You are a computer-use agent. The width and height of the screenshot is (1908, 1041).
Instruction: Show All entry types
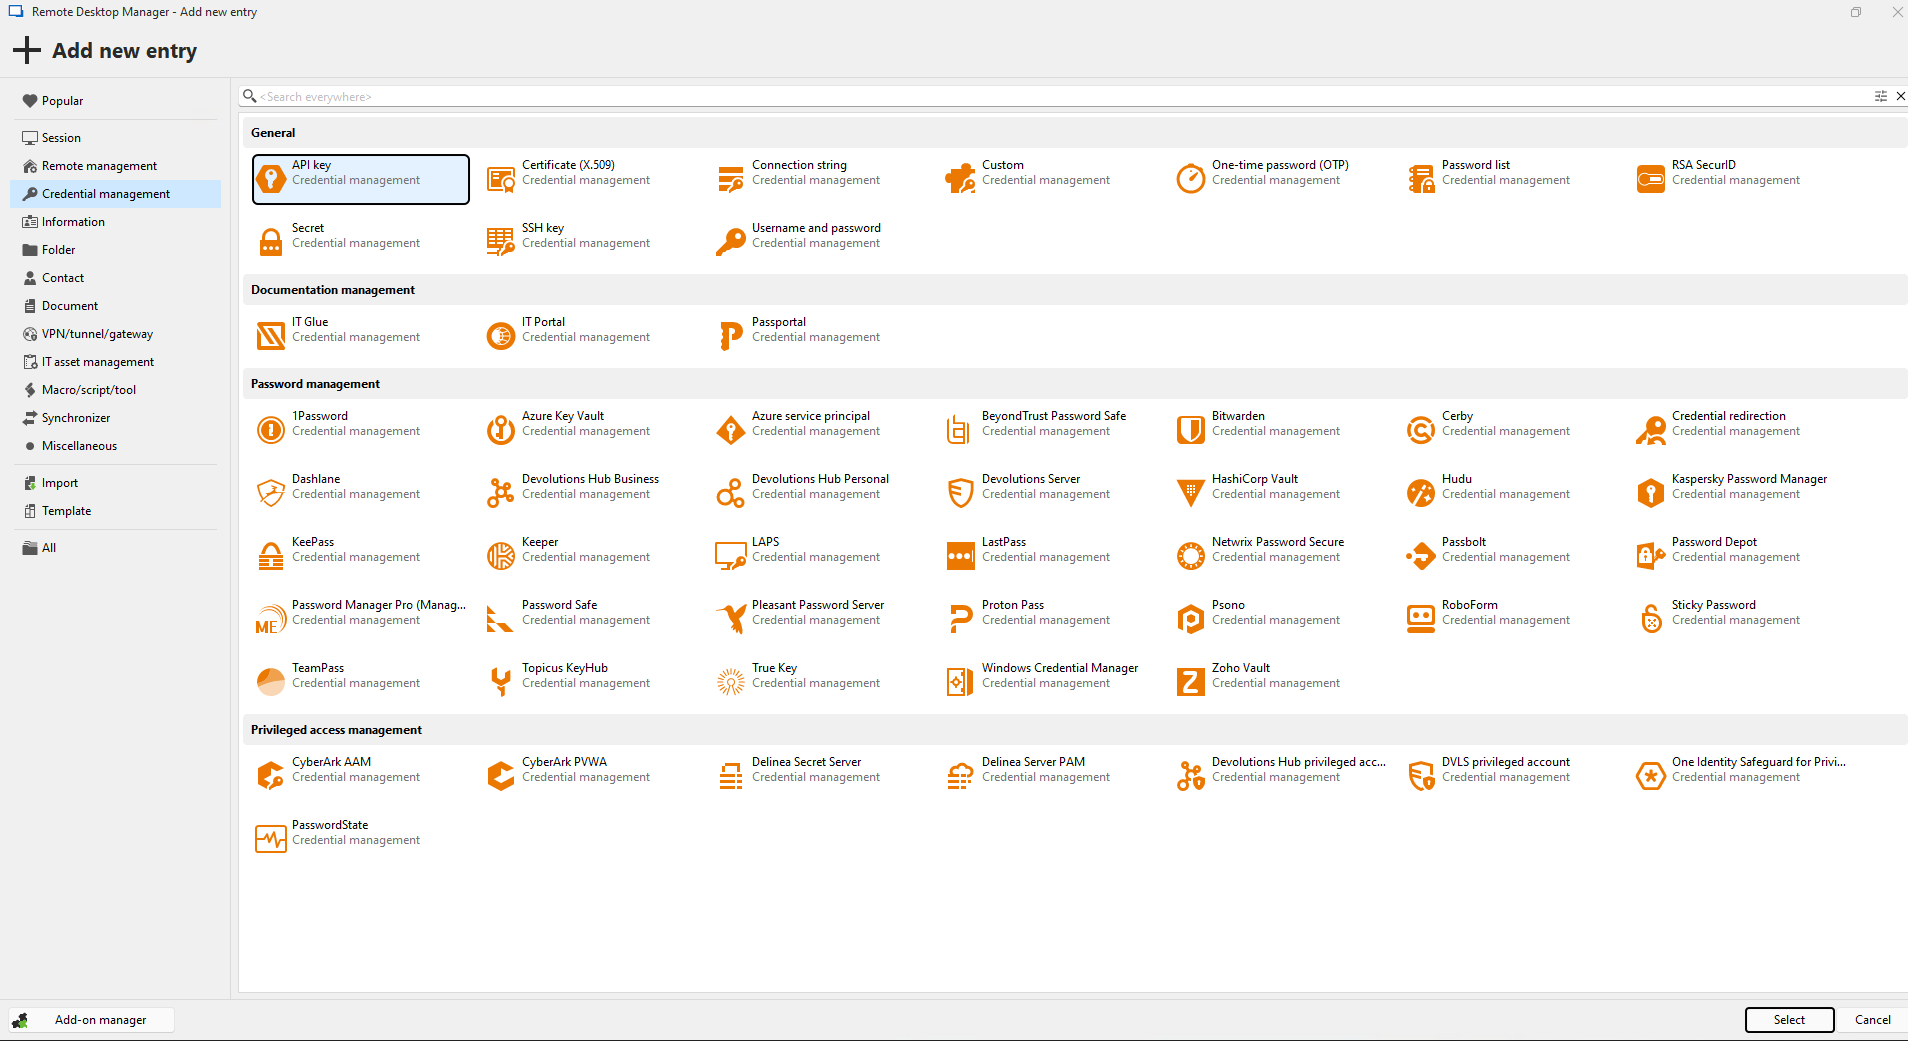[115, 548]
